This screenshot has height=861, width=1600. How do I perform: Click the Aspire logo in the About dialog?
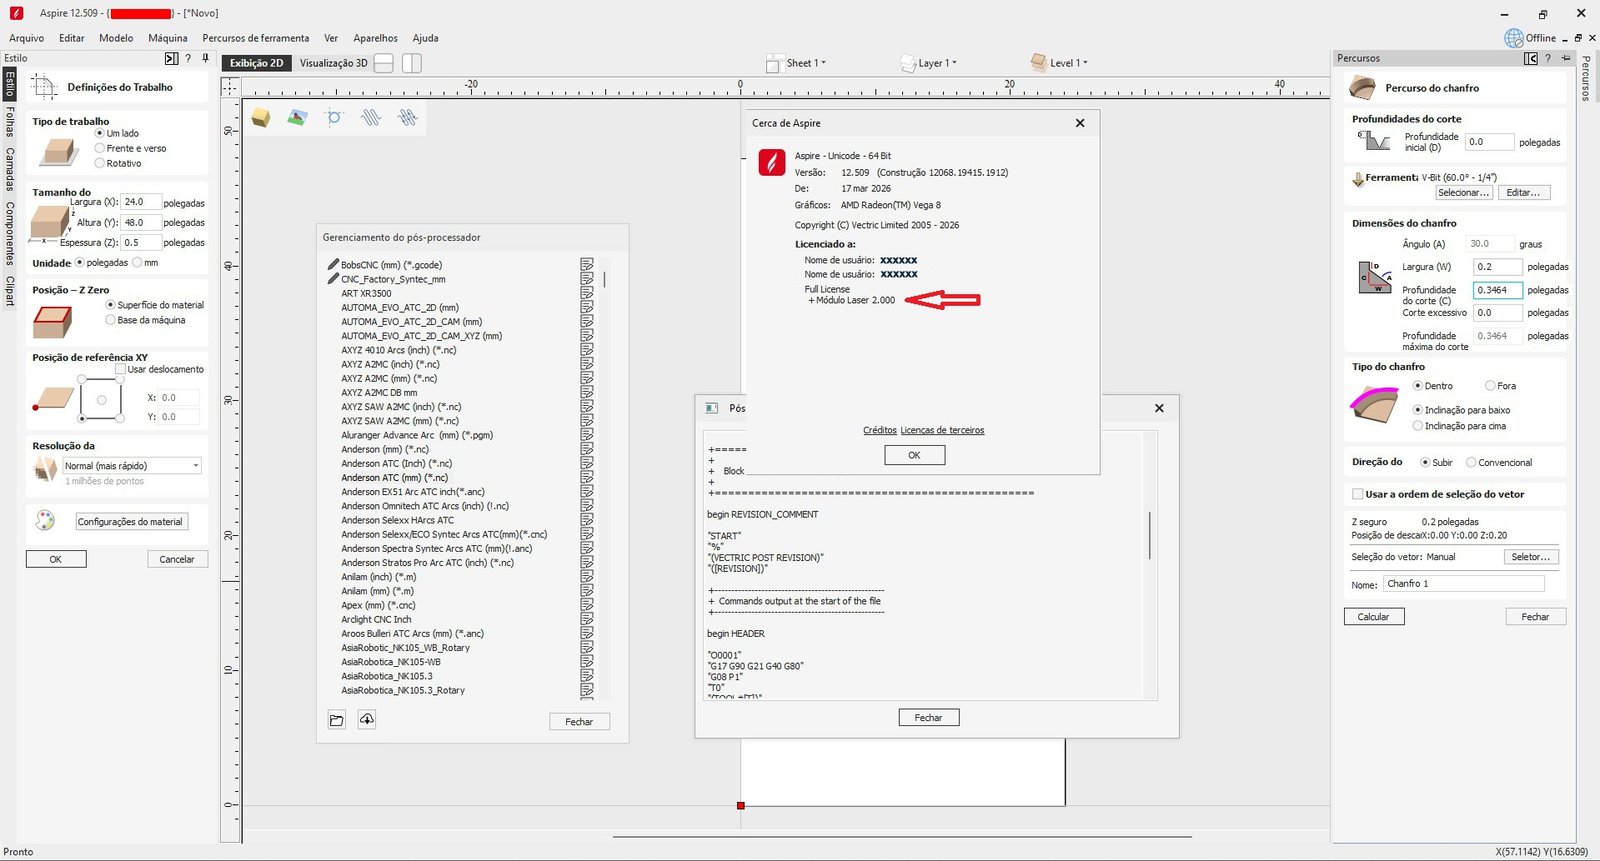tap(772, 162)
